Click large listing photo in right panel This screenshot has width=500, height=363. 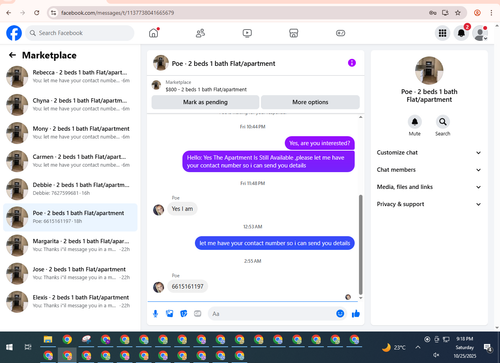(429, 70)
